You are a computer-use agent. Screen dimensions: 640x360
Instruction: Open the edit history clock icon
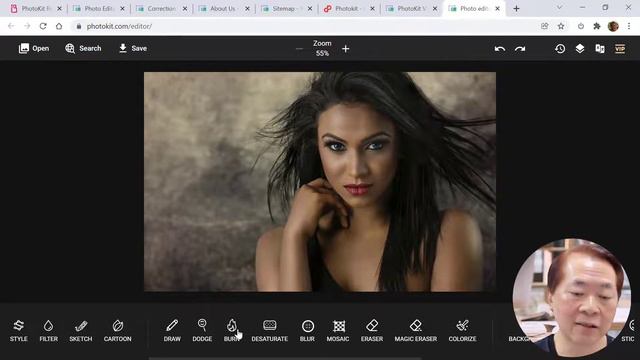click(560, 49)
